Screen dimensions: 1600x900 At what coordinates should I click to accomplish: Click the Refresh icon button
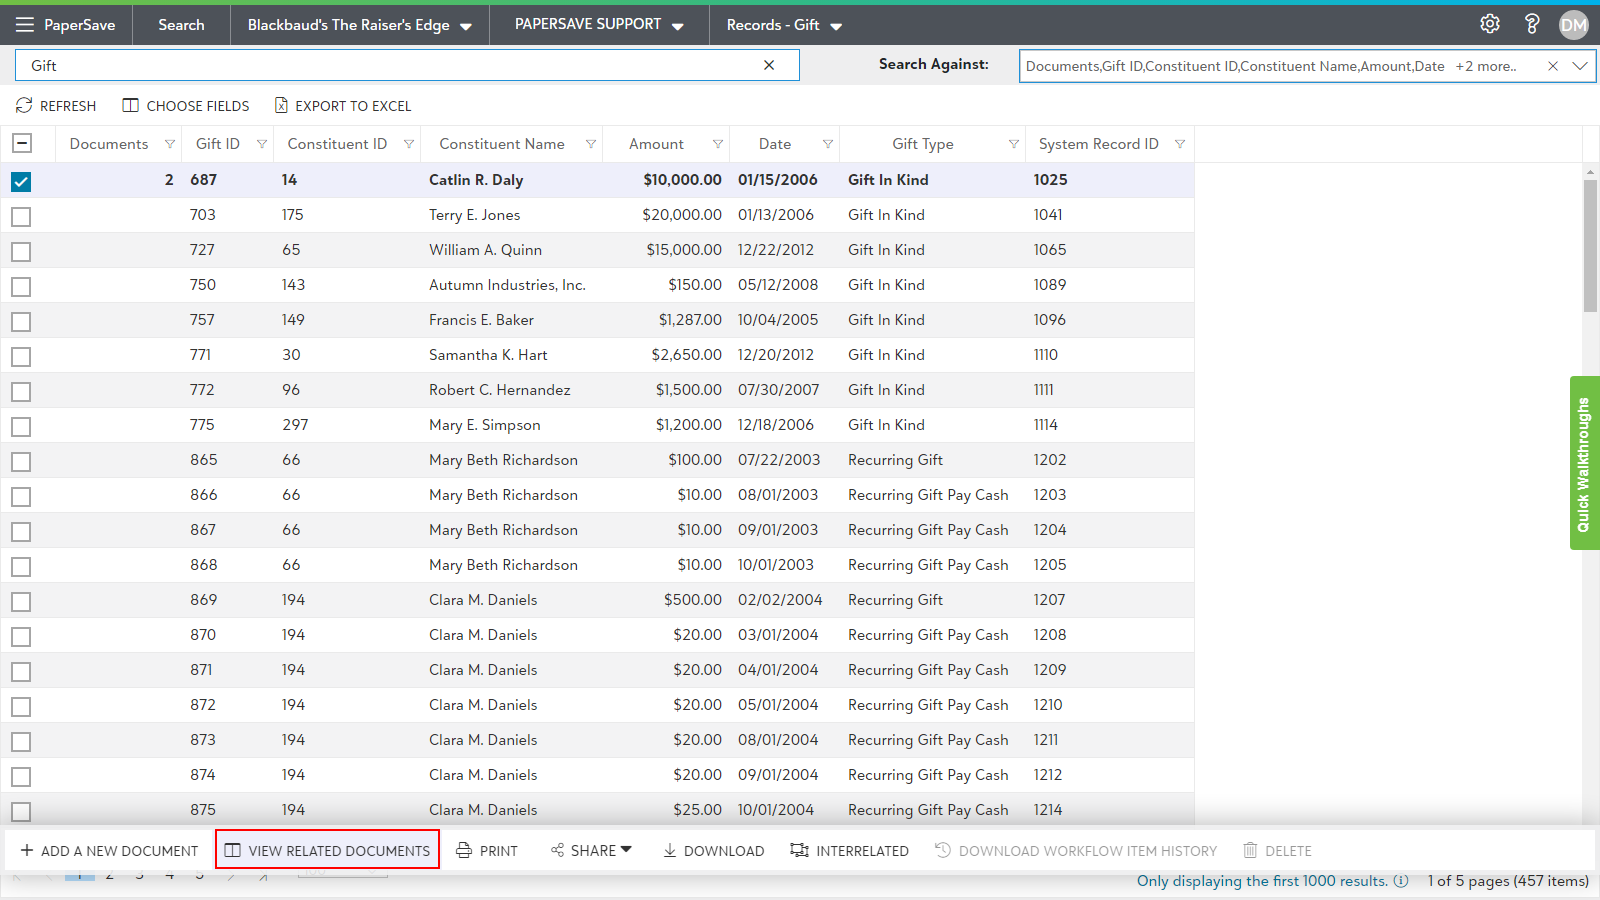(x=25, y=106)
